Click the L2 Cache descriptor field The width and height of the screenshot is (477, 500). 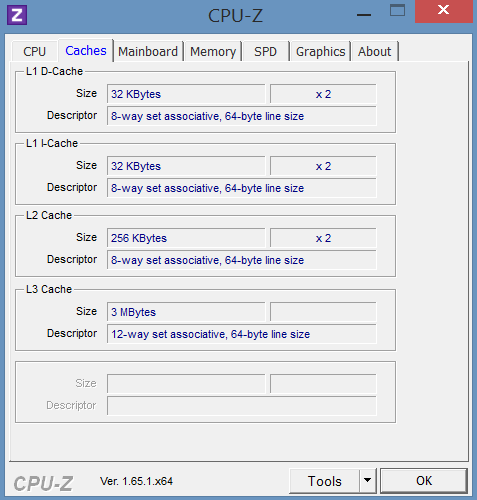coord(242,260)
